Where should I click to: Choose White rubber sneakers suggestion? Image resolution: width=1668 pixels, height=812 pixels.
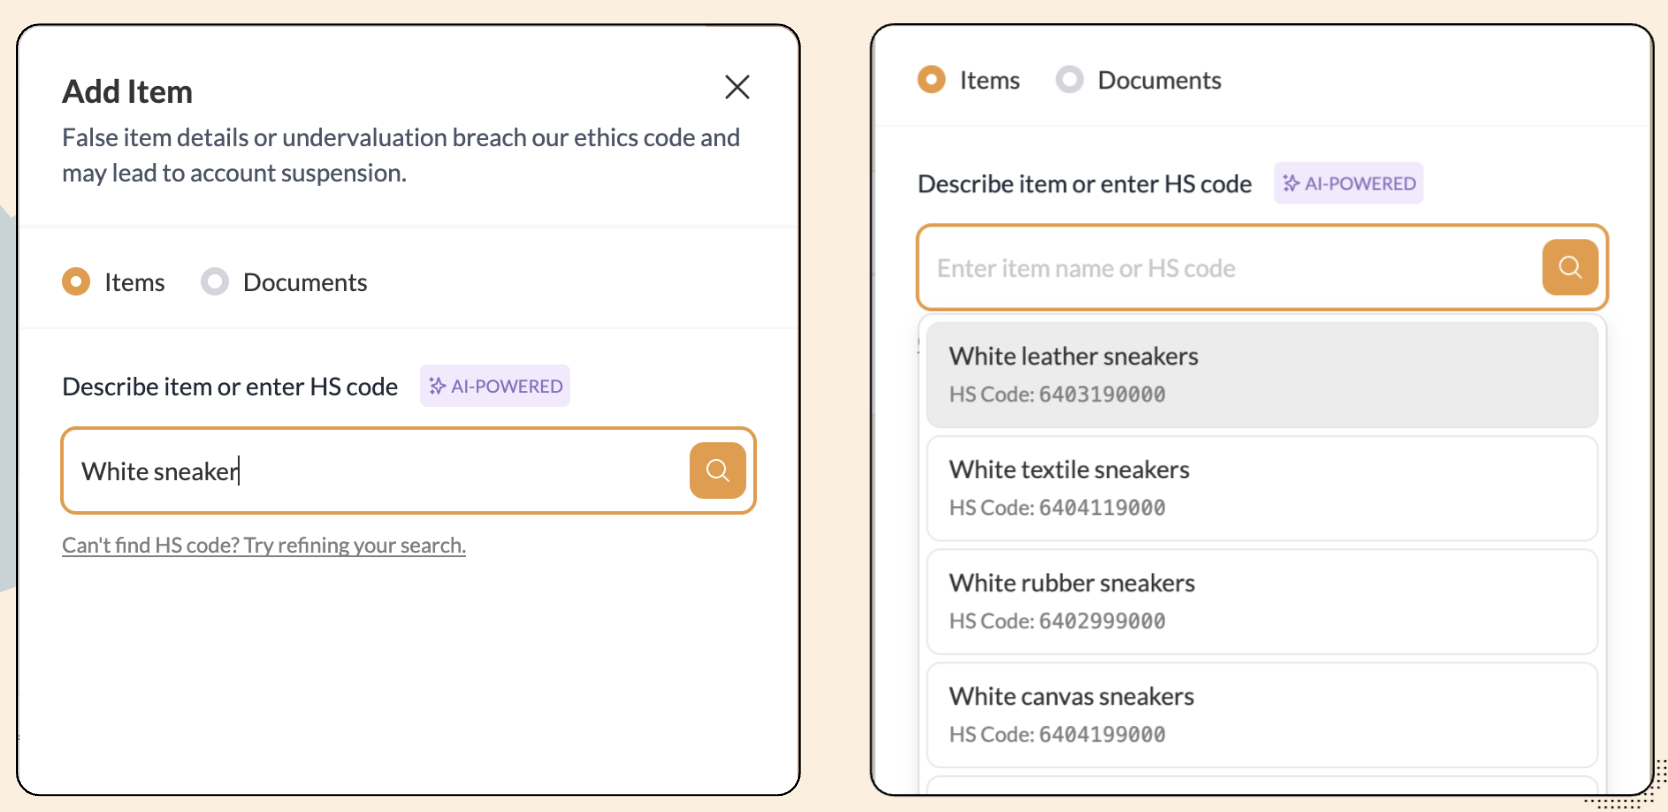coord(1262,601)
